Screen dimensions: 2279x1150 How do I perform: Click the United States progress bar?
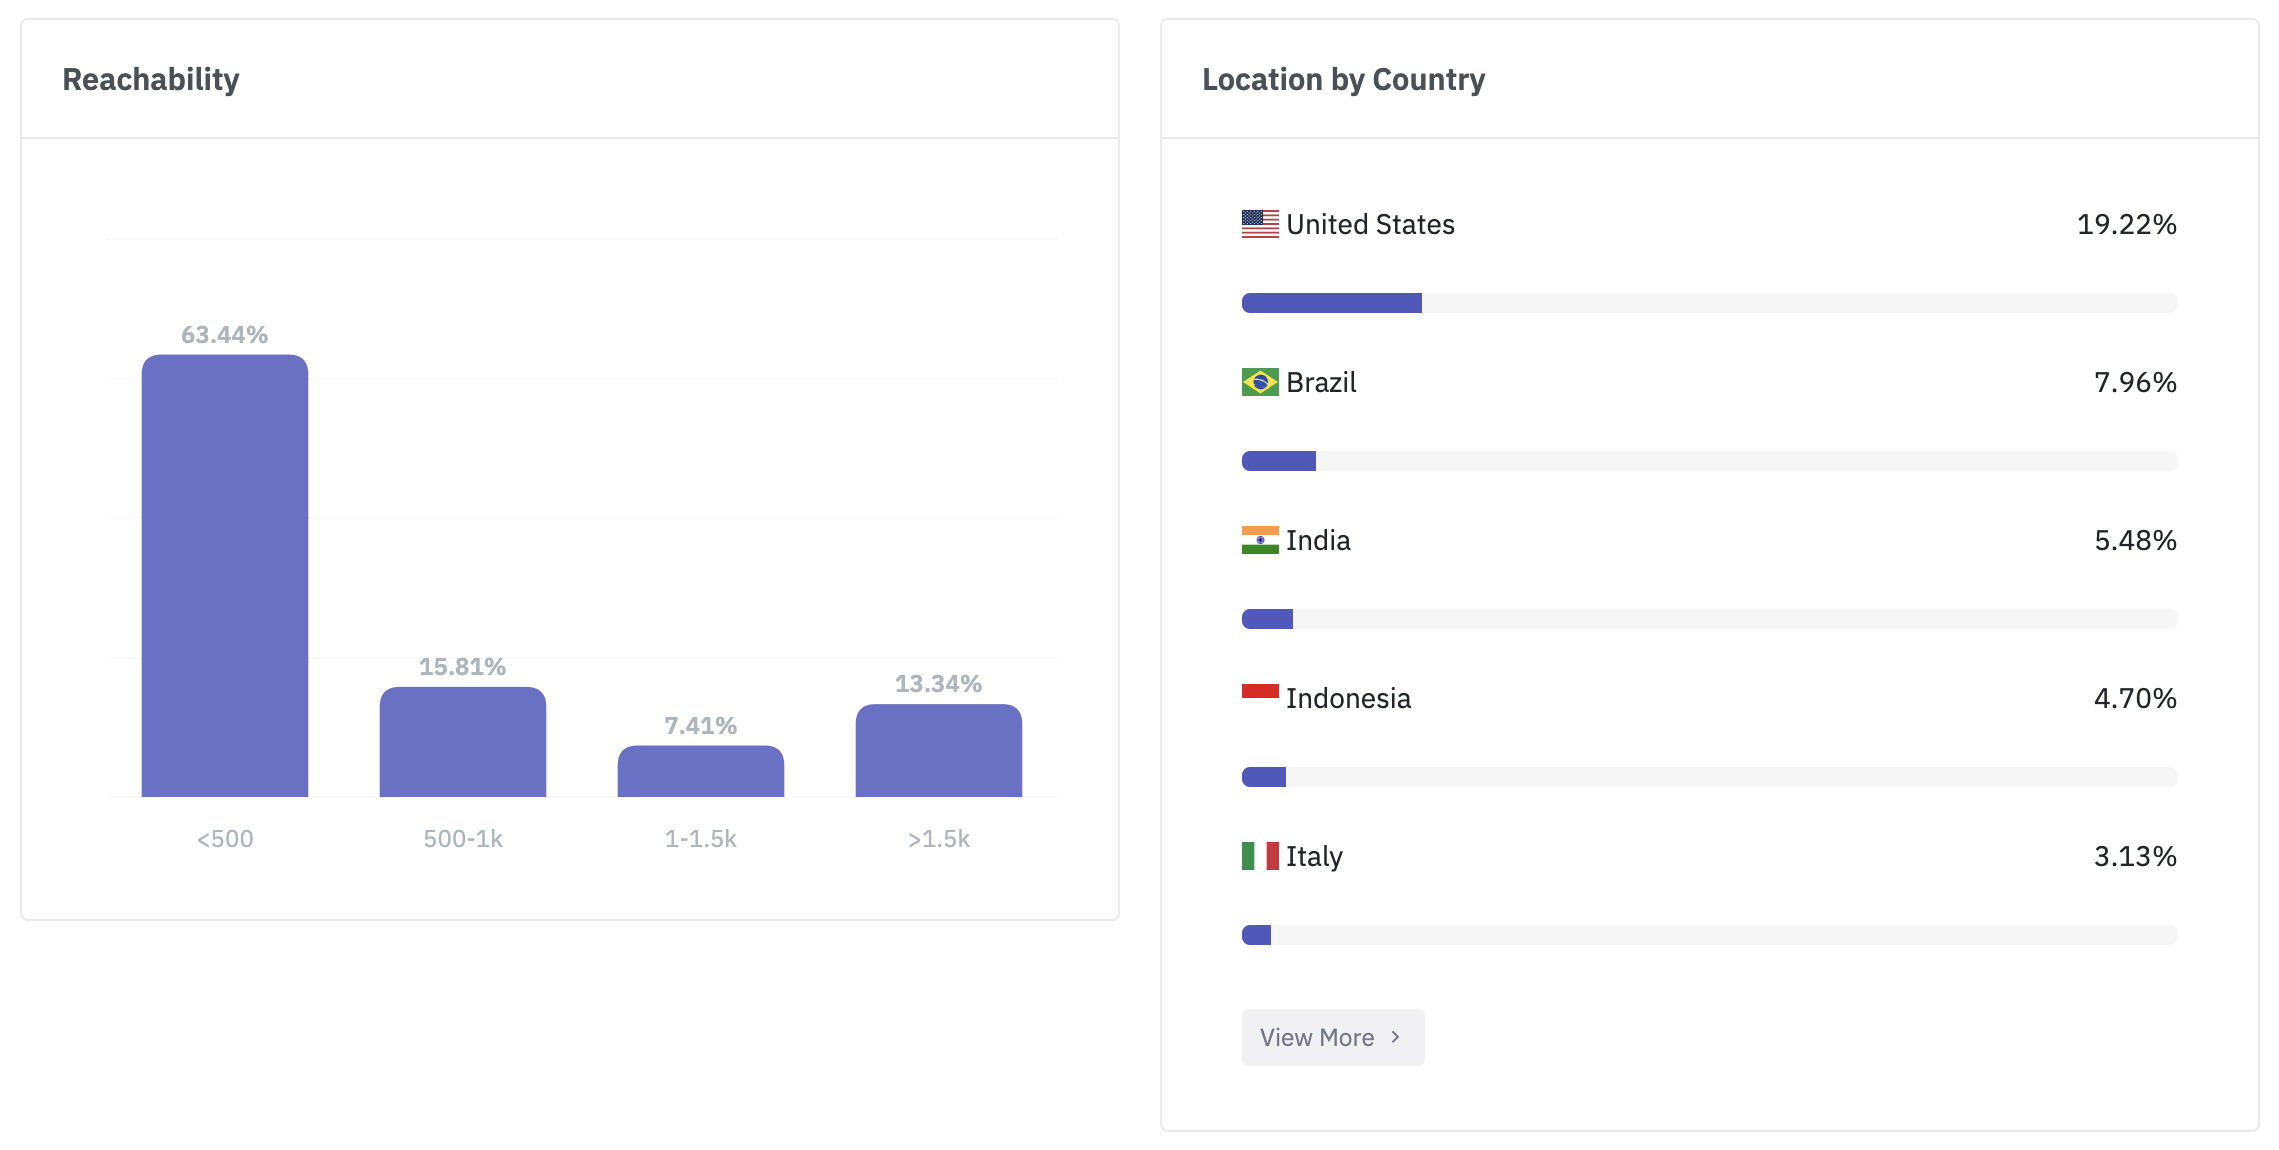pyautogui.click(x=1710, y=303)
